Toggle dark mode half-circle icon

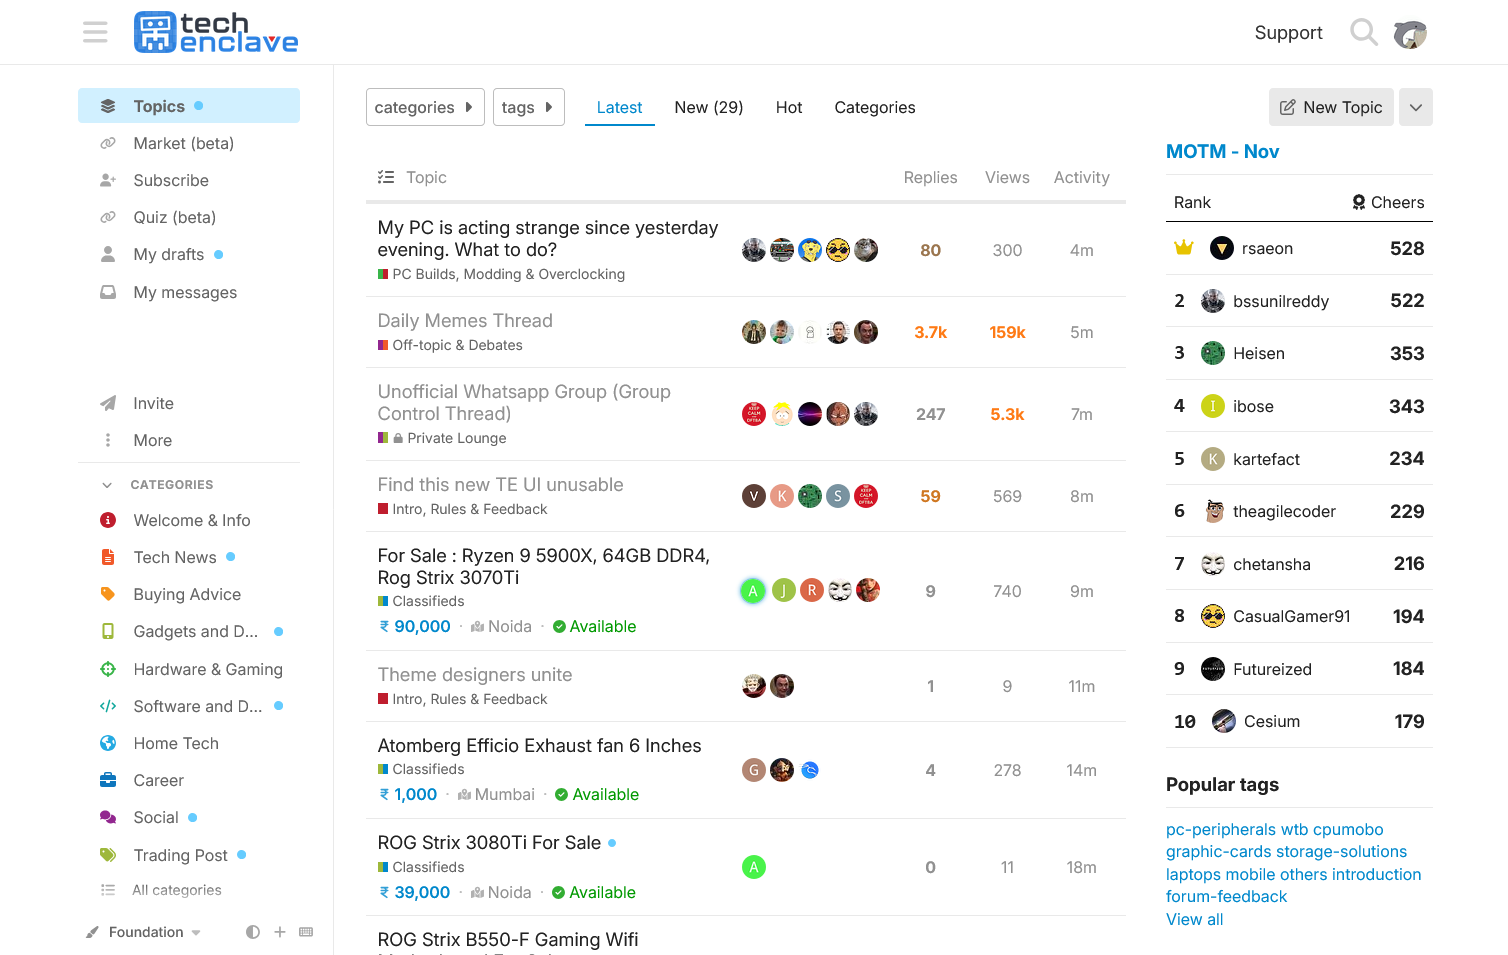click(x=253, y=932)
